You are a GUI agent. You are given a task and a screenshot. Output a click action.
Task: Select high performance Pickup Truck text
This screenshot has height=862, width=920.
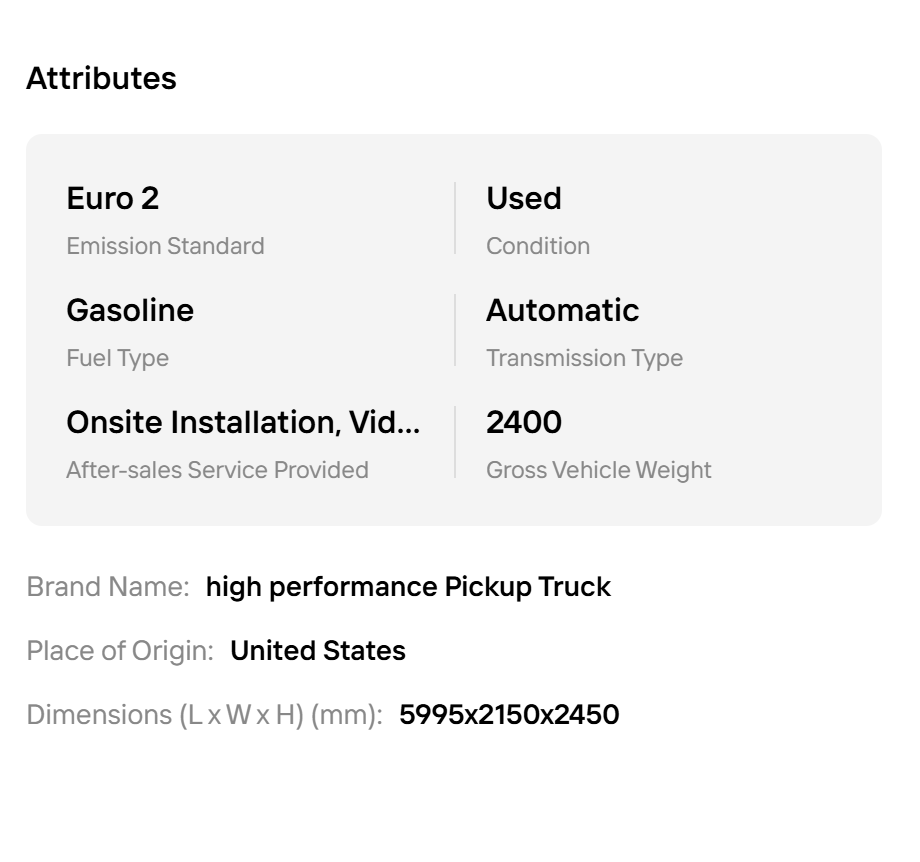408,587
